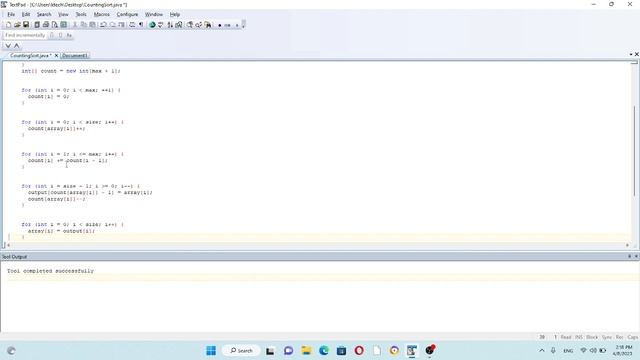Open Opera browser from the taskbar
640x360 pixels.
coord(359,351)
